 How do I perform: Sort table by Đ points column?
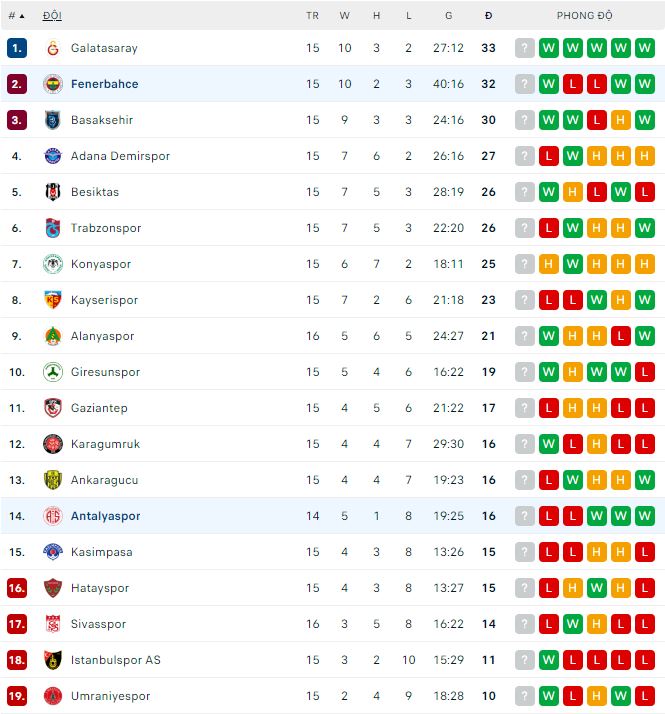pos(488,16)
